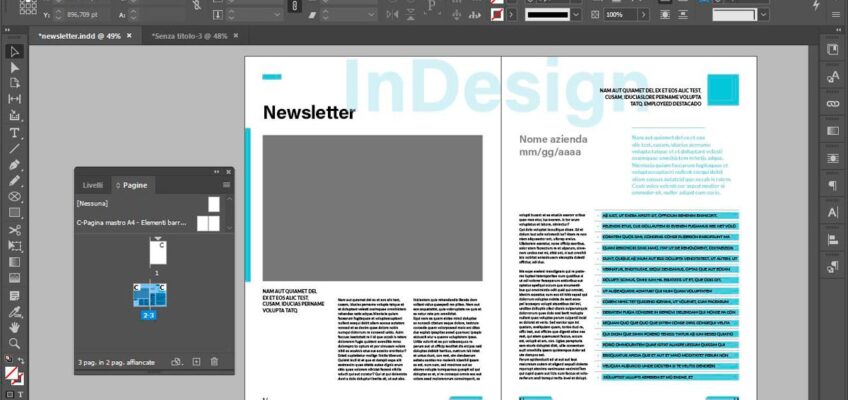Select the Page tool

click(15, 83)
